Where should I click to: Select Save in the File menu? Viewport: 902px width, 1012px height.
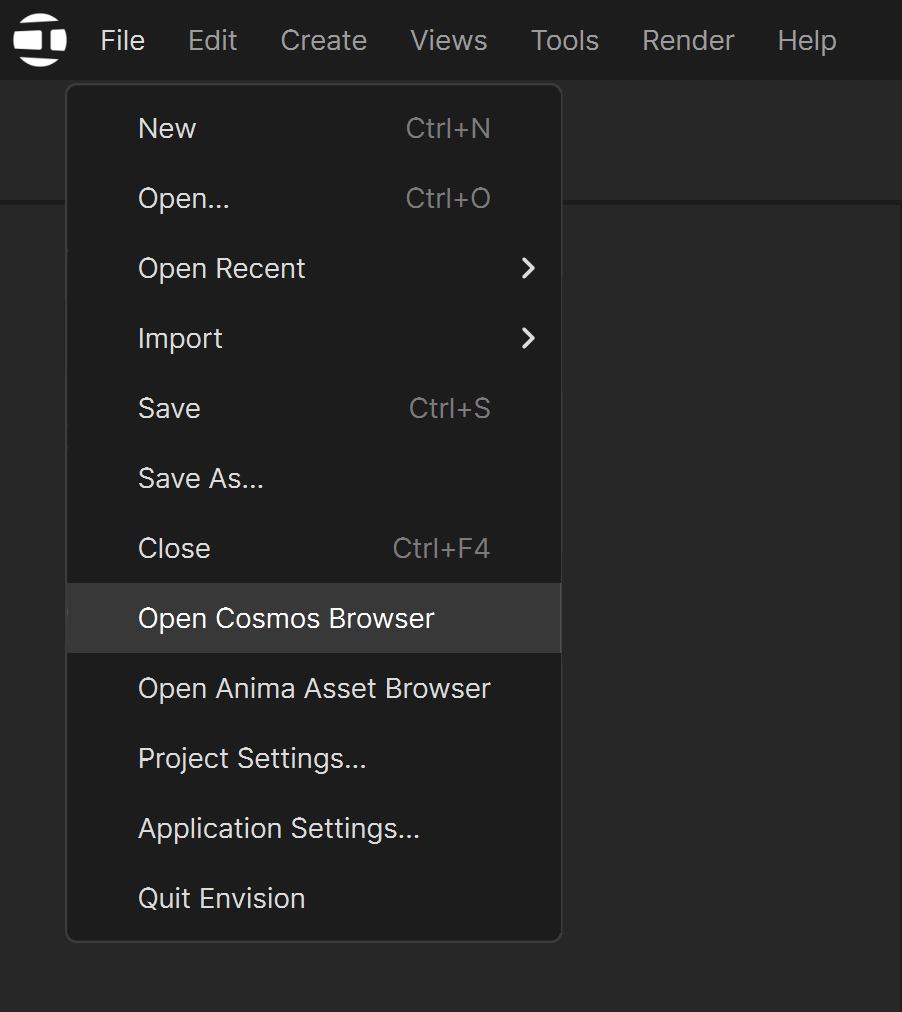(314, 409)
